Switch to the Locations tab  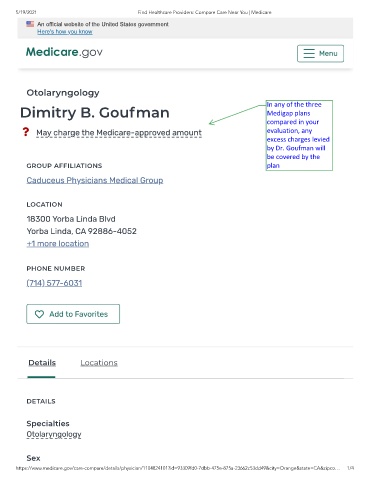click(99, 363)
